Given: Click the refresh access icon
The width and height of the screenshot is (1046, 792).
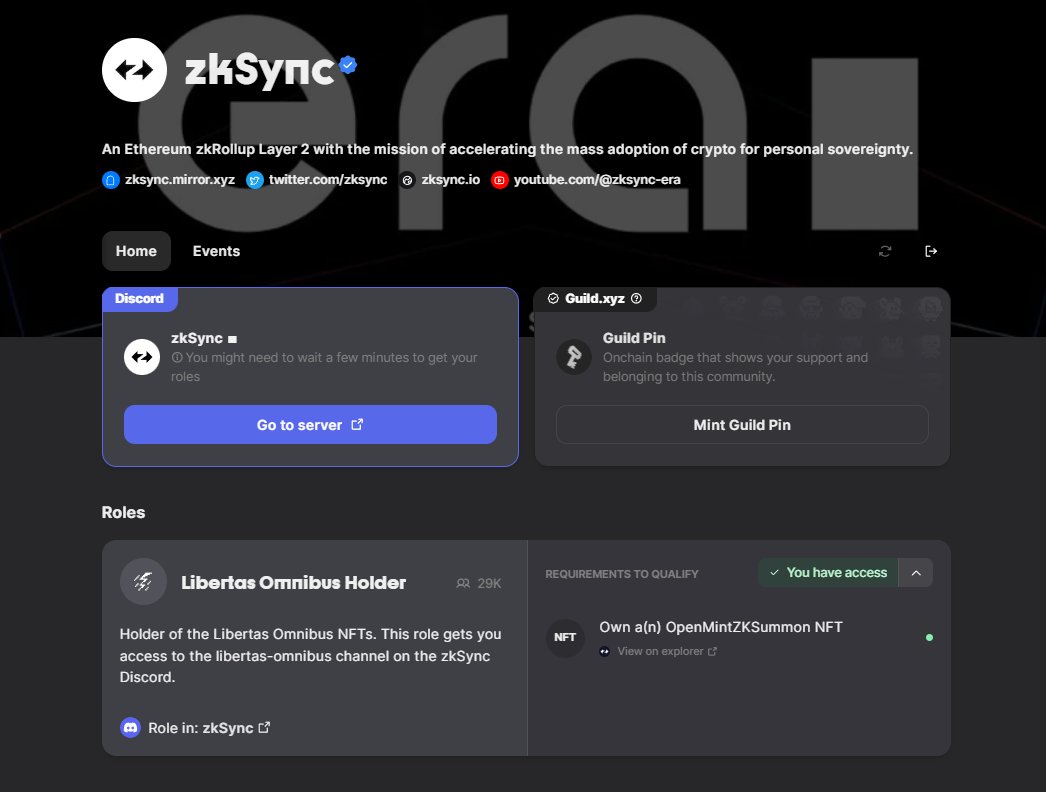Looking at the screenshot, I should tap(885, 251).
